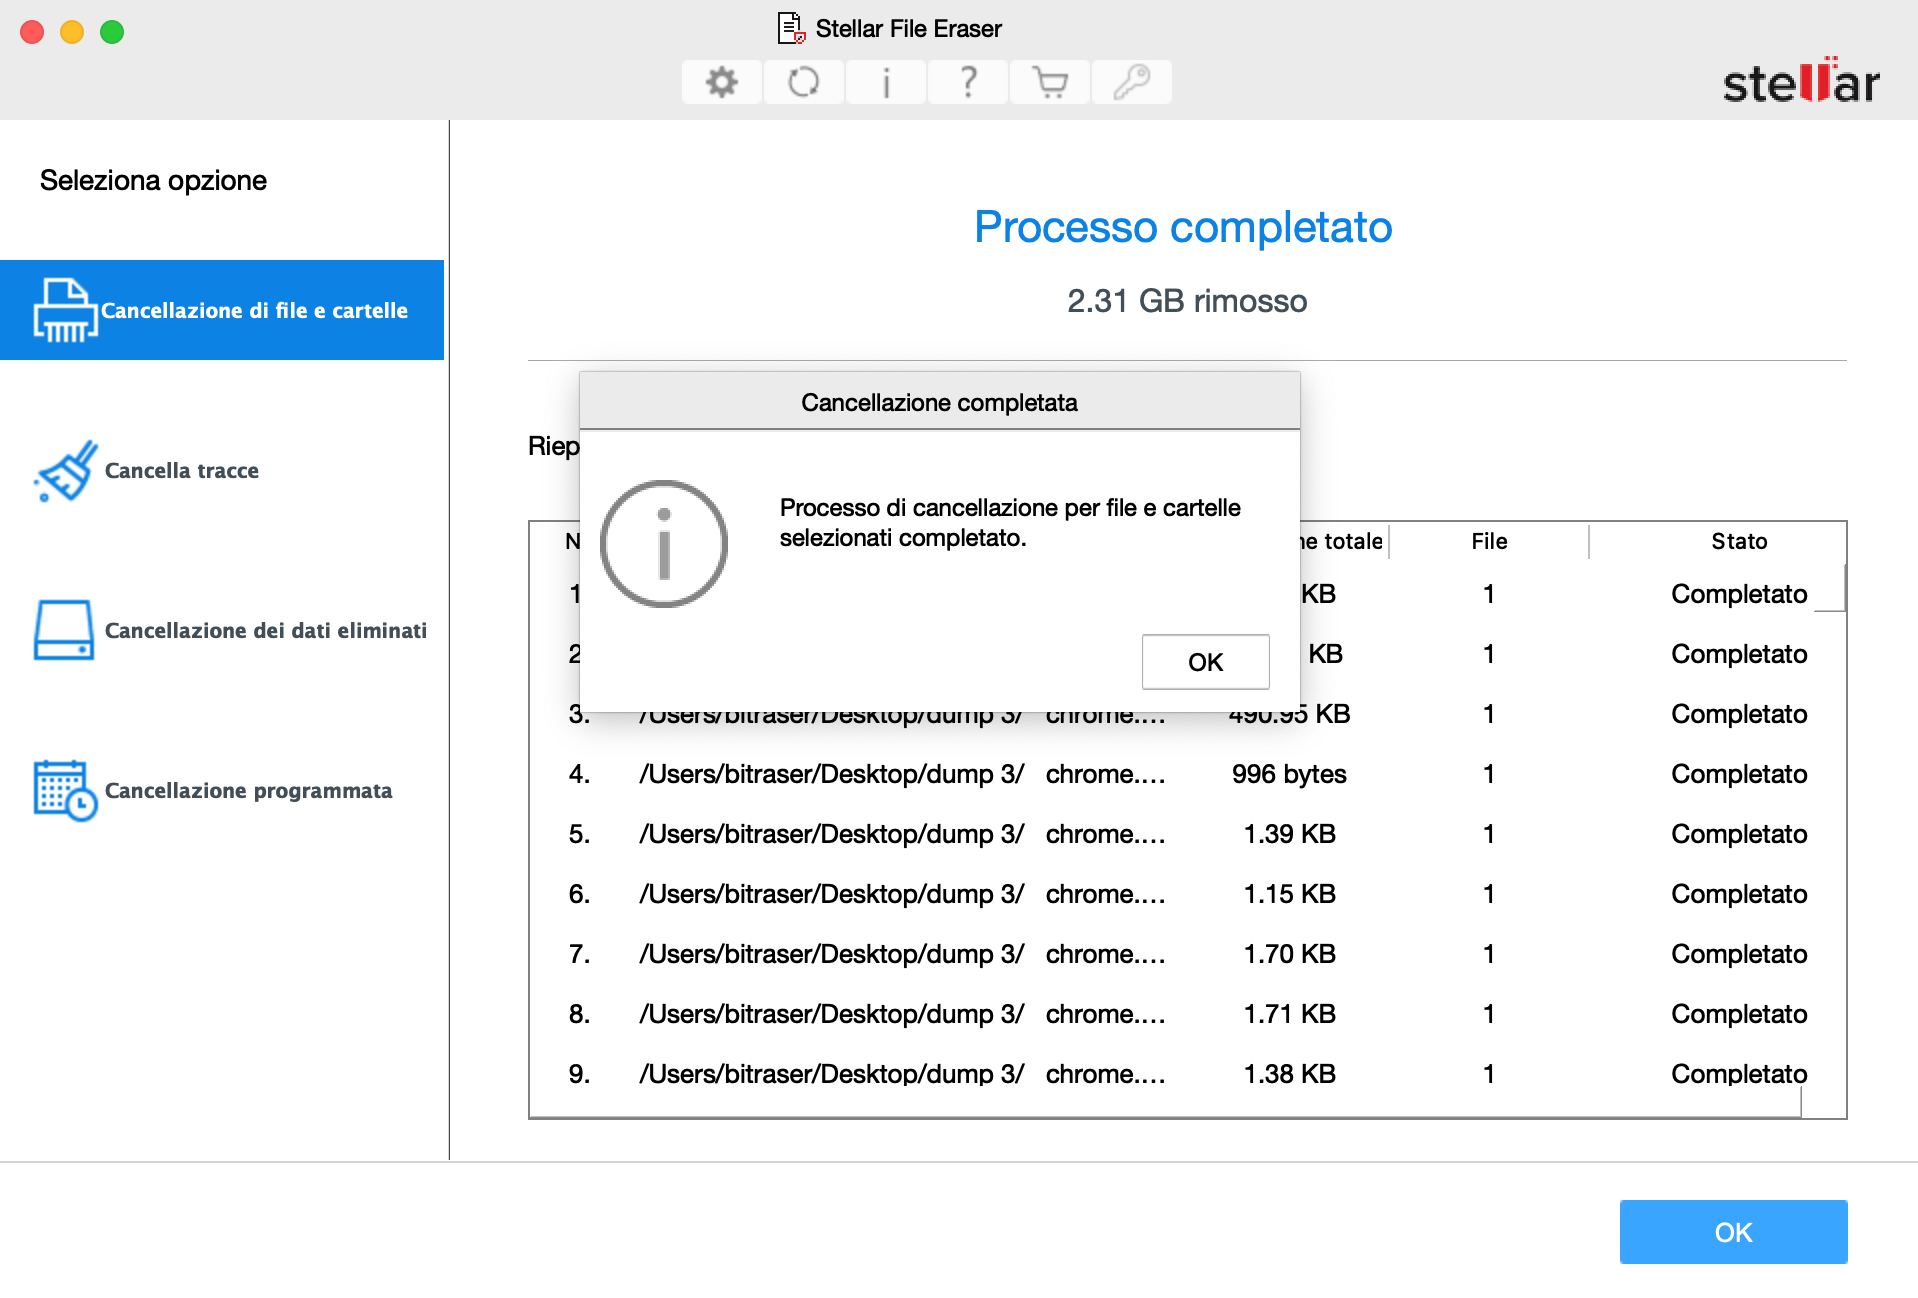Click Completato status in row 1
The height and width of the screenshot is (1298, 1918).
point(1739,594)
